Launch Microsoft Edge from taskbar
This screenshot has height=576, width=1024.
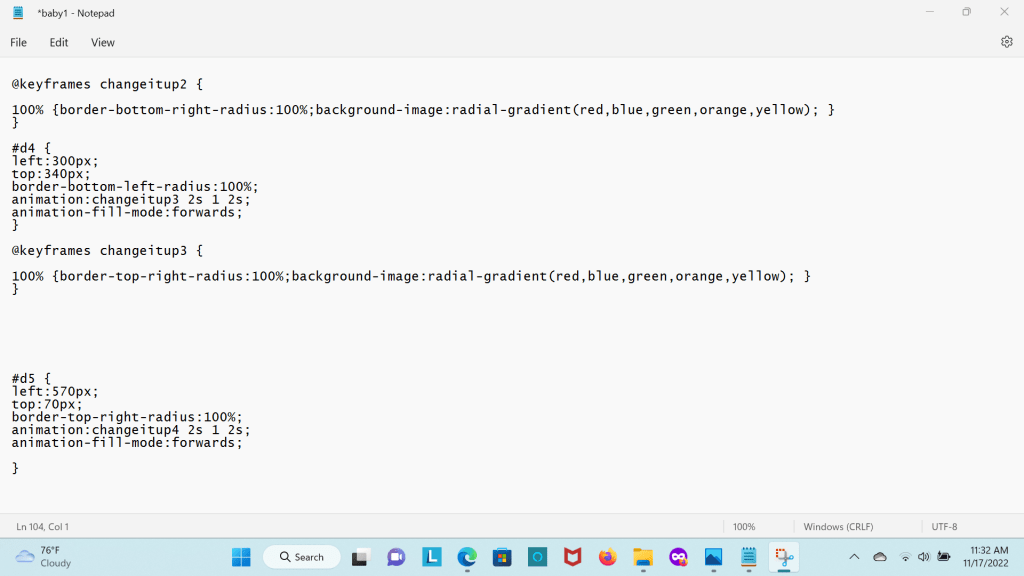pyautogui.click(x=467, y=557)
